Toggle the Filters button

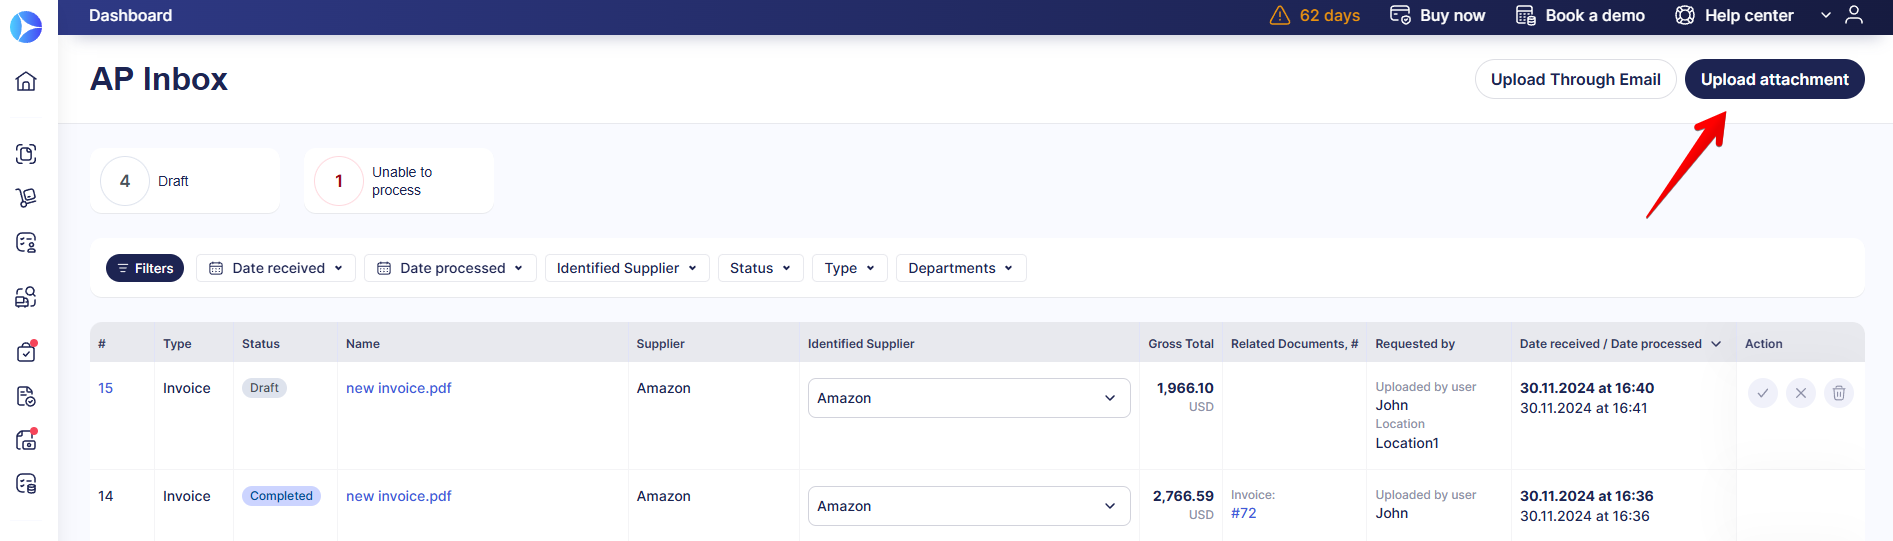pyautogui.click(x=145, y=268)
